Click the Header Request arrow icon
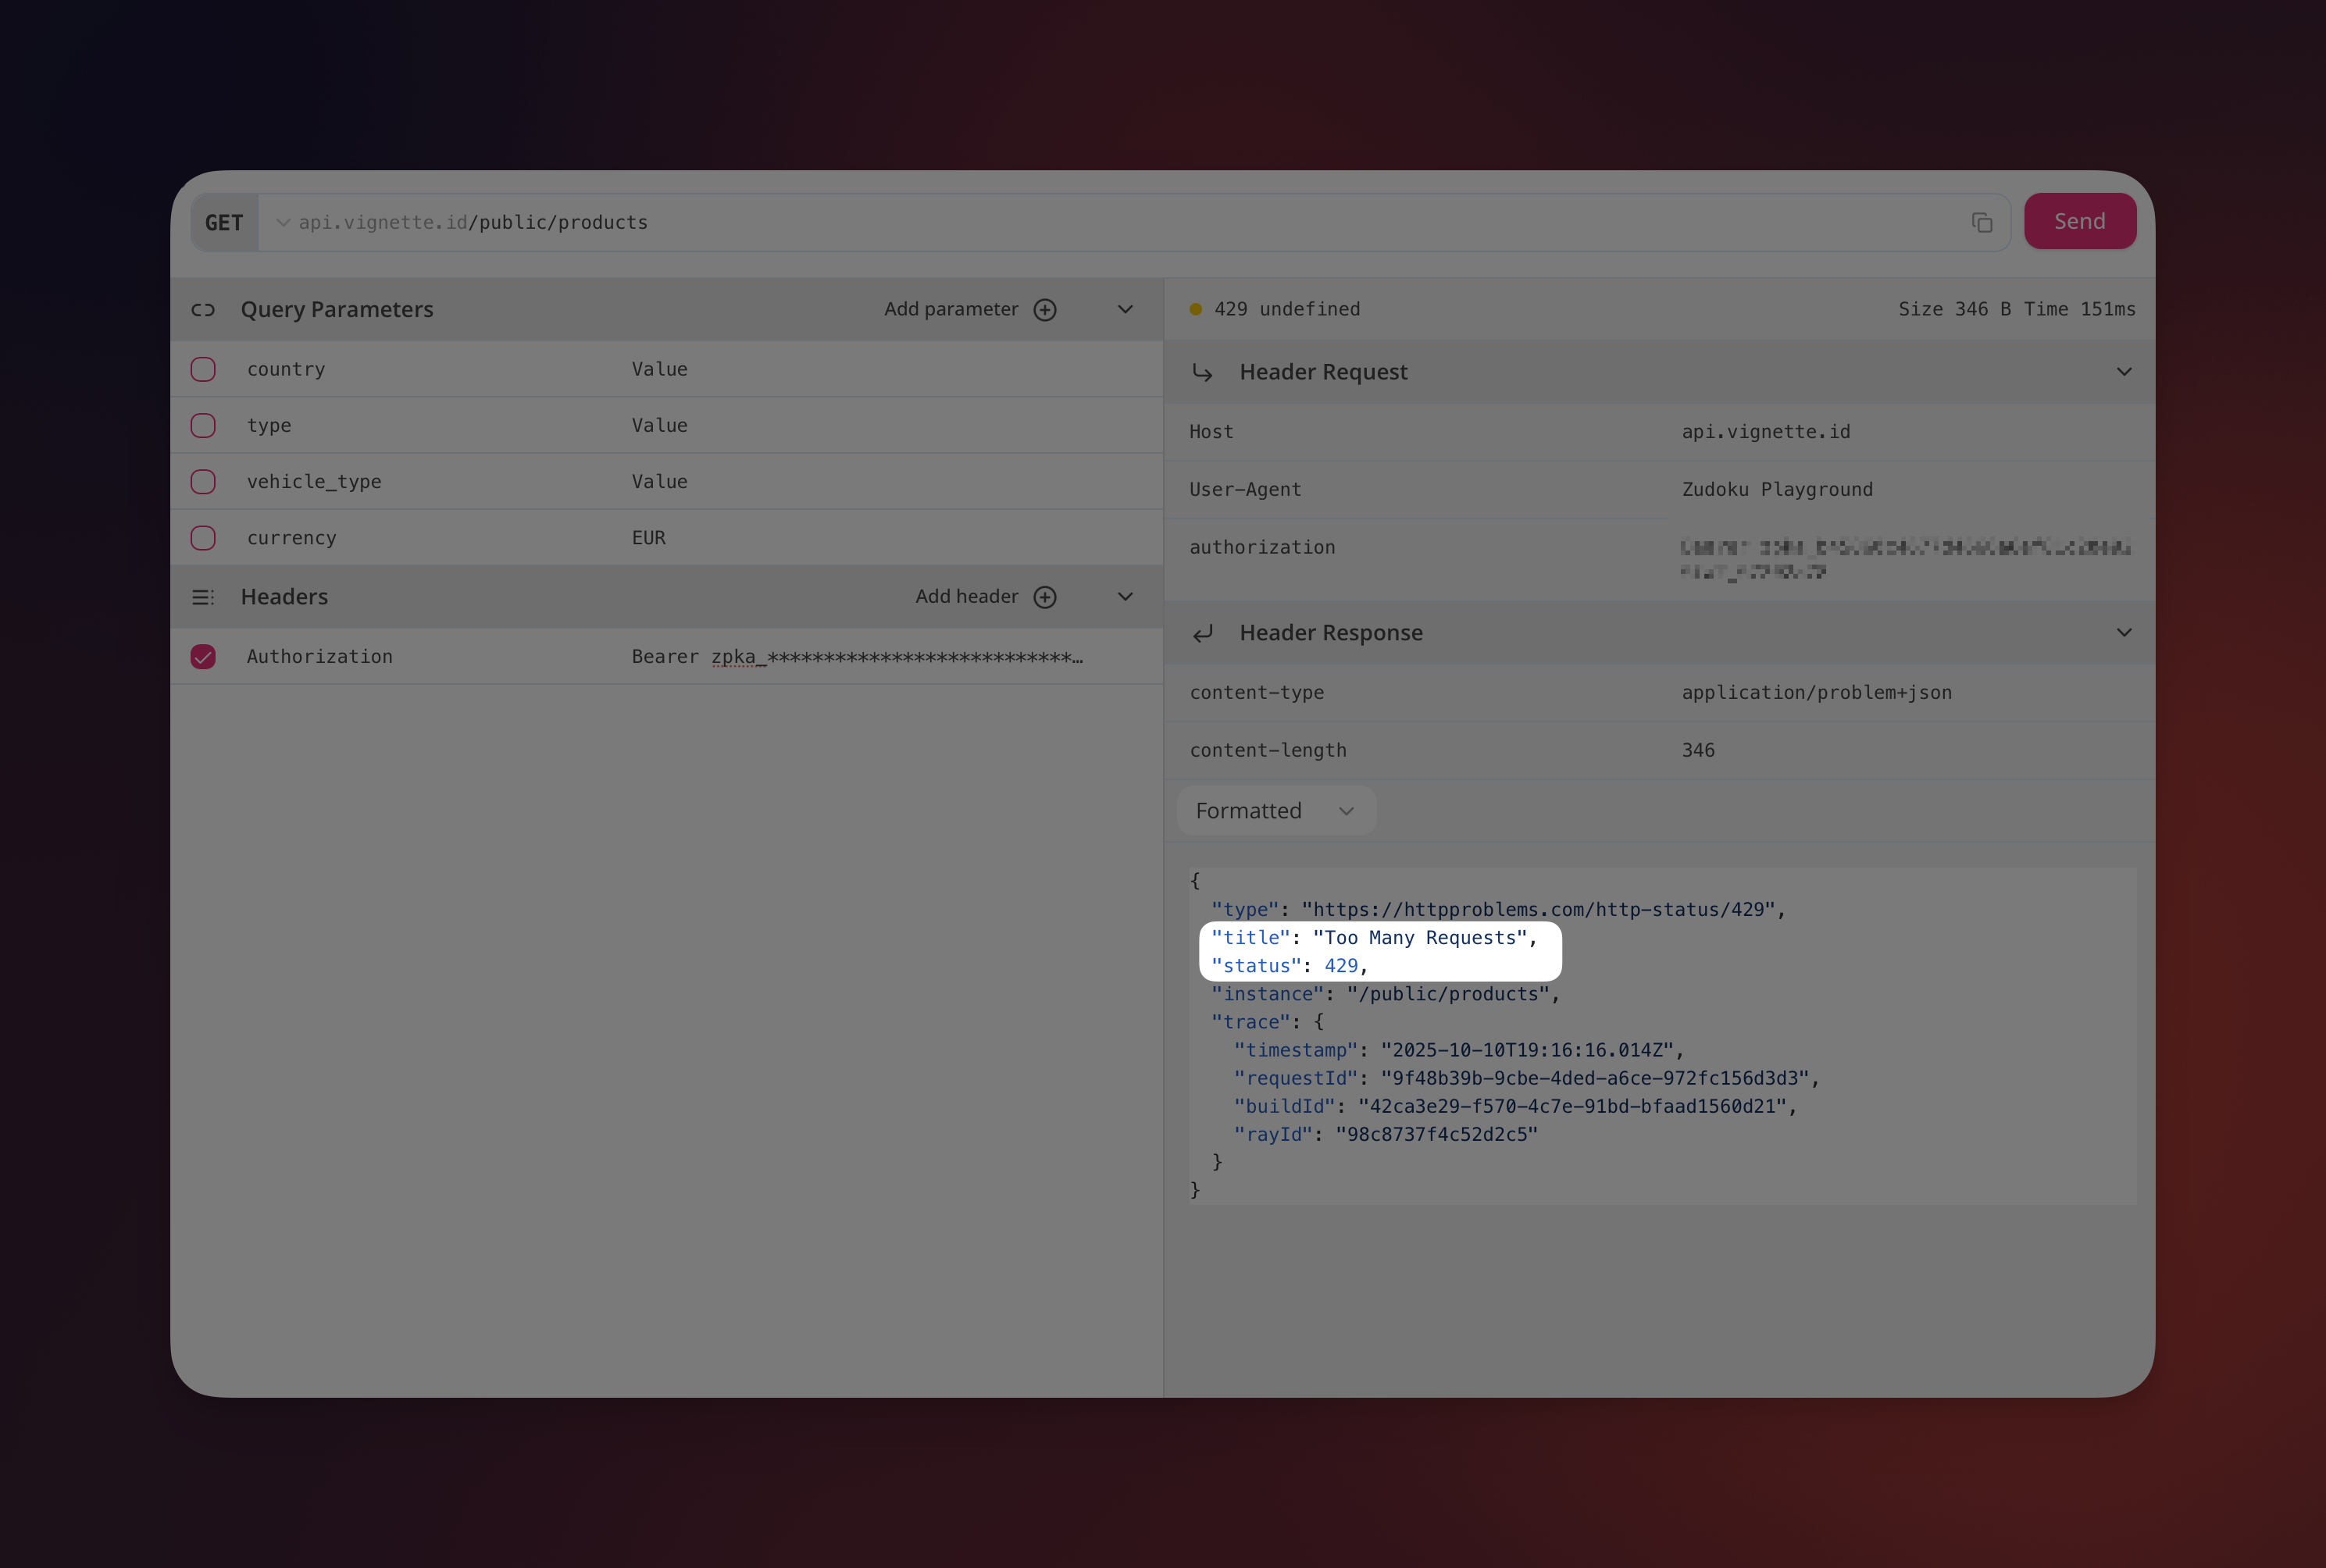Image resolution: width=2326 pixels, height=1568 pixels. pos(1202,373)
